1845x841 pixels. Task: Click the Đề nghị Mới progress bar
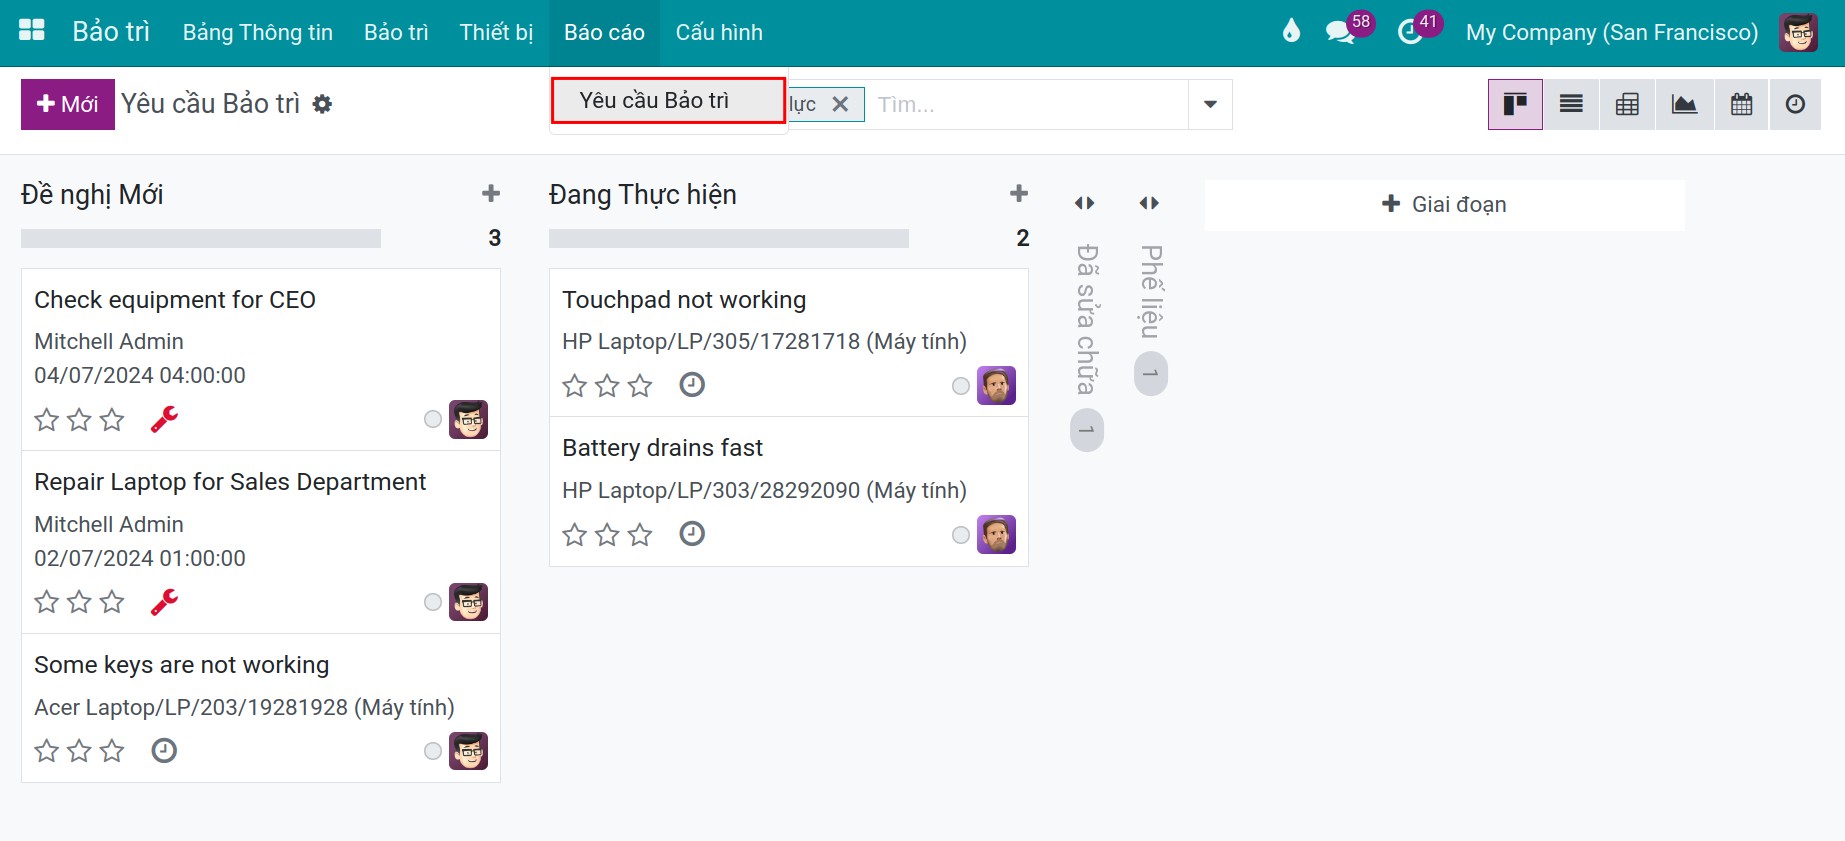201,238
